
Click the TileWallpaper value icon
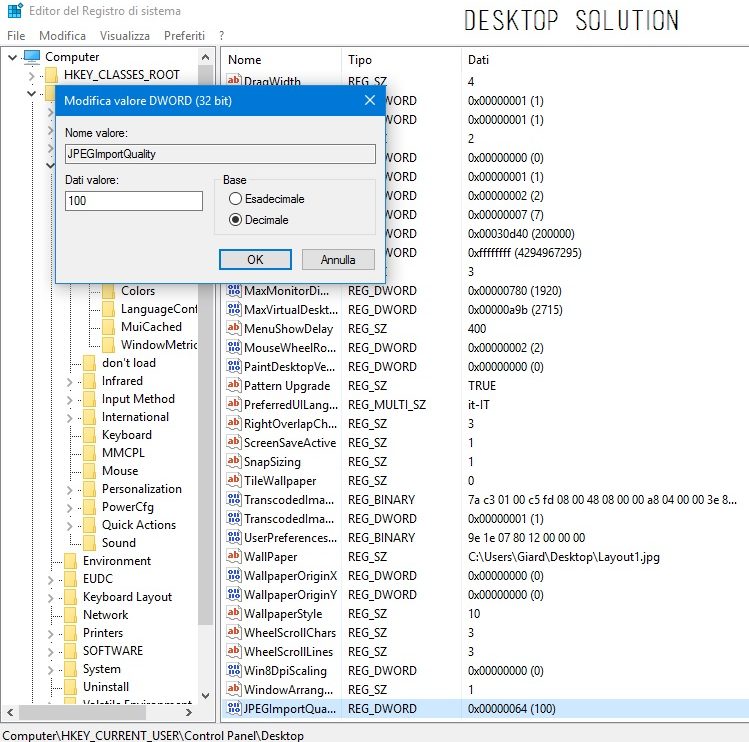(x=234, y=481)
